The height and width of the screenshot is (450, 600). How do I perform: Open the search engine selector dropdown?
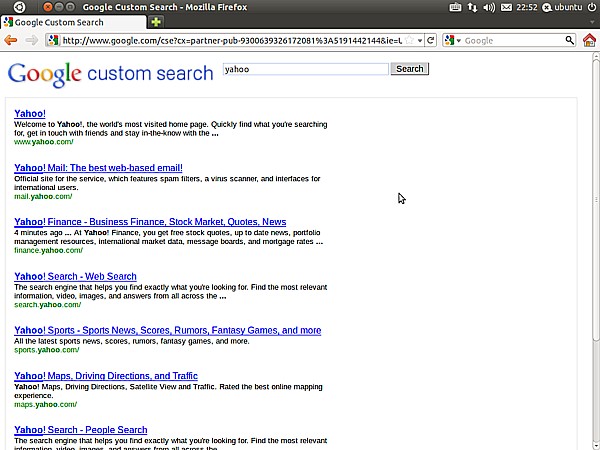point(458,40)
